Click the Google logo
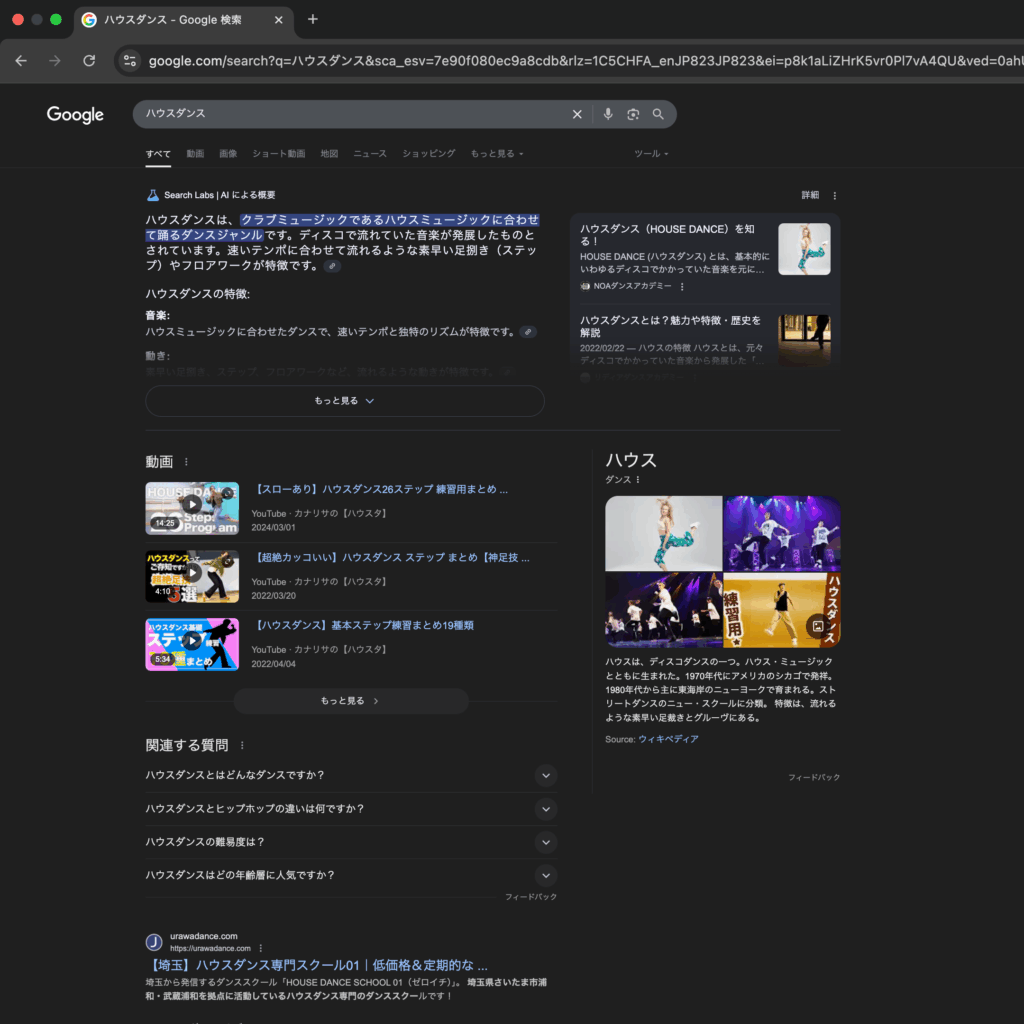This screenshot has width=1024, height=1024. pos(75,115)
